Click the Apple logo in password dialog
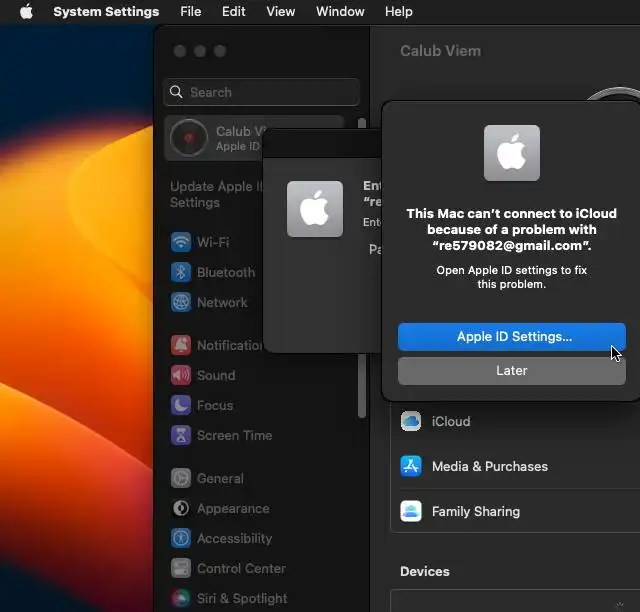 [315, 209]
